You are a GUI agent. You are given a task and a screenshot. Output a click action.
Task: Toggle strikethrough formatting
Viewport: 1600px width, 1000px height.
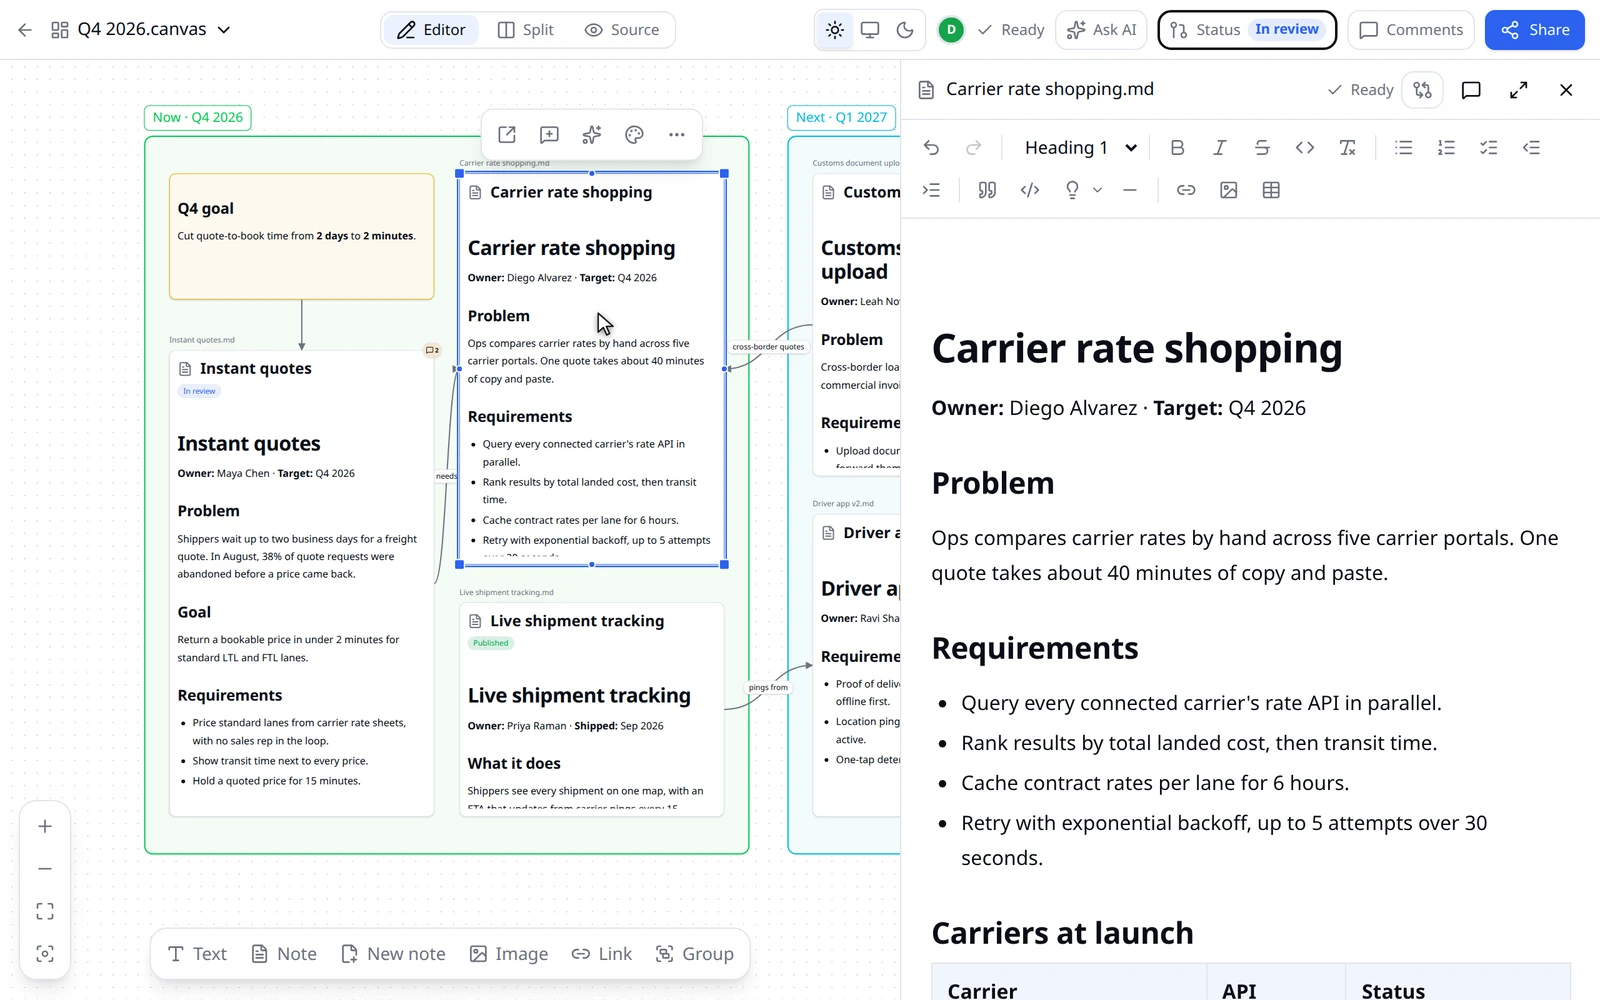coord(1262,148)
